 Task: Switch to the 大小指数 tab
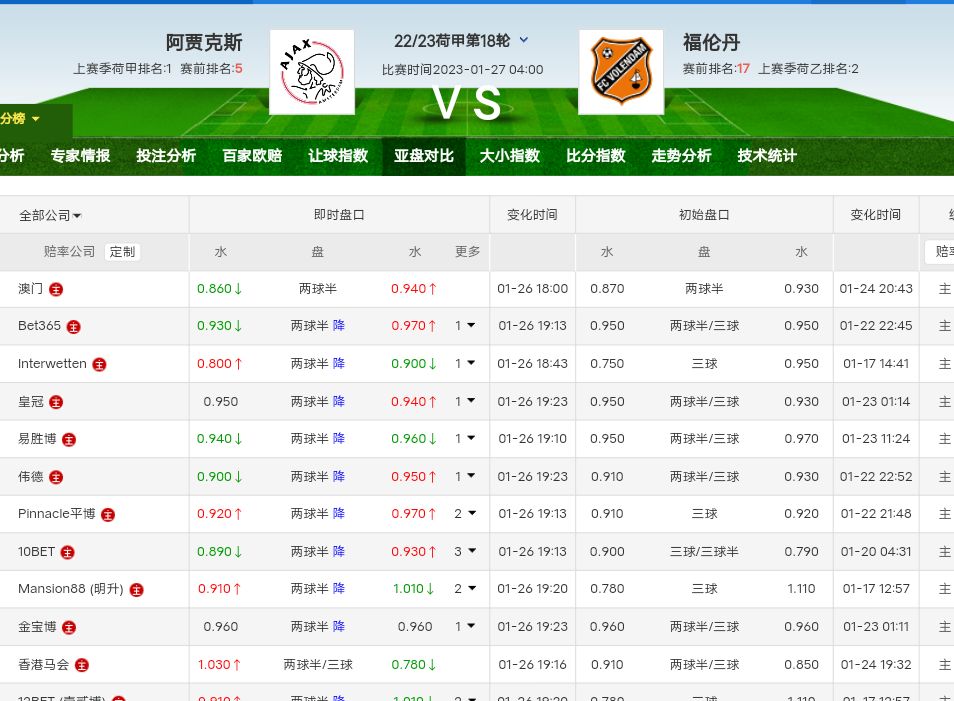(x=509, y=156)
